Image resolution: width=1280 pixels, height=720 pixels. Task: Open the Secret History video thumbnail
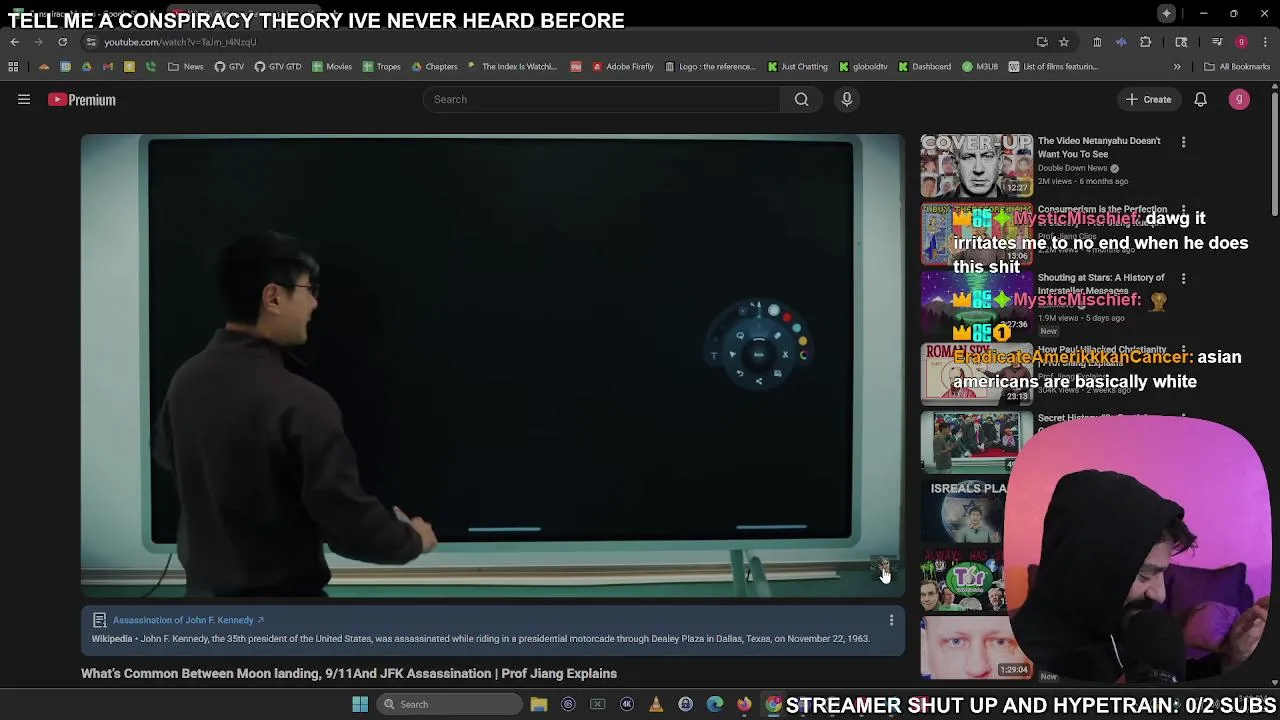click(976, 441)
